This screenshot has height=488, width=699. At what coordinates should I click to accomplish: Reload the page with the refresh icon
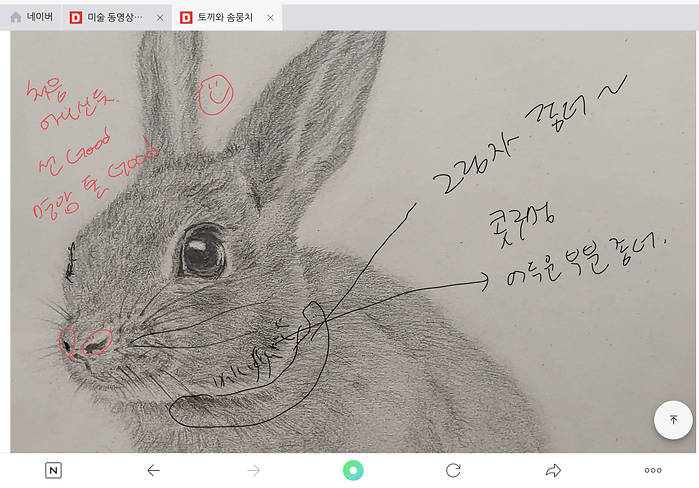[453, 470]
